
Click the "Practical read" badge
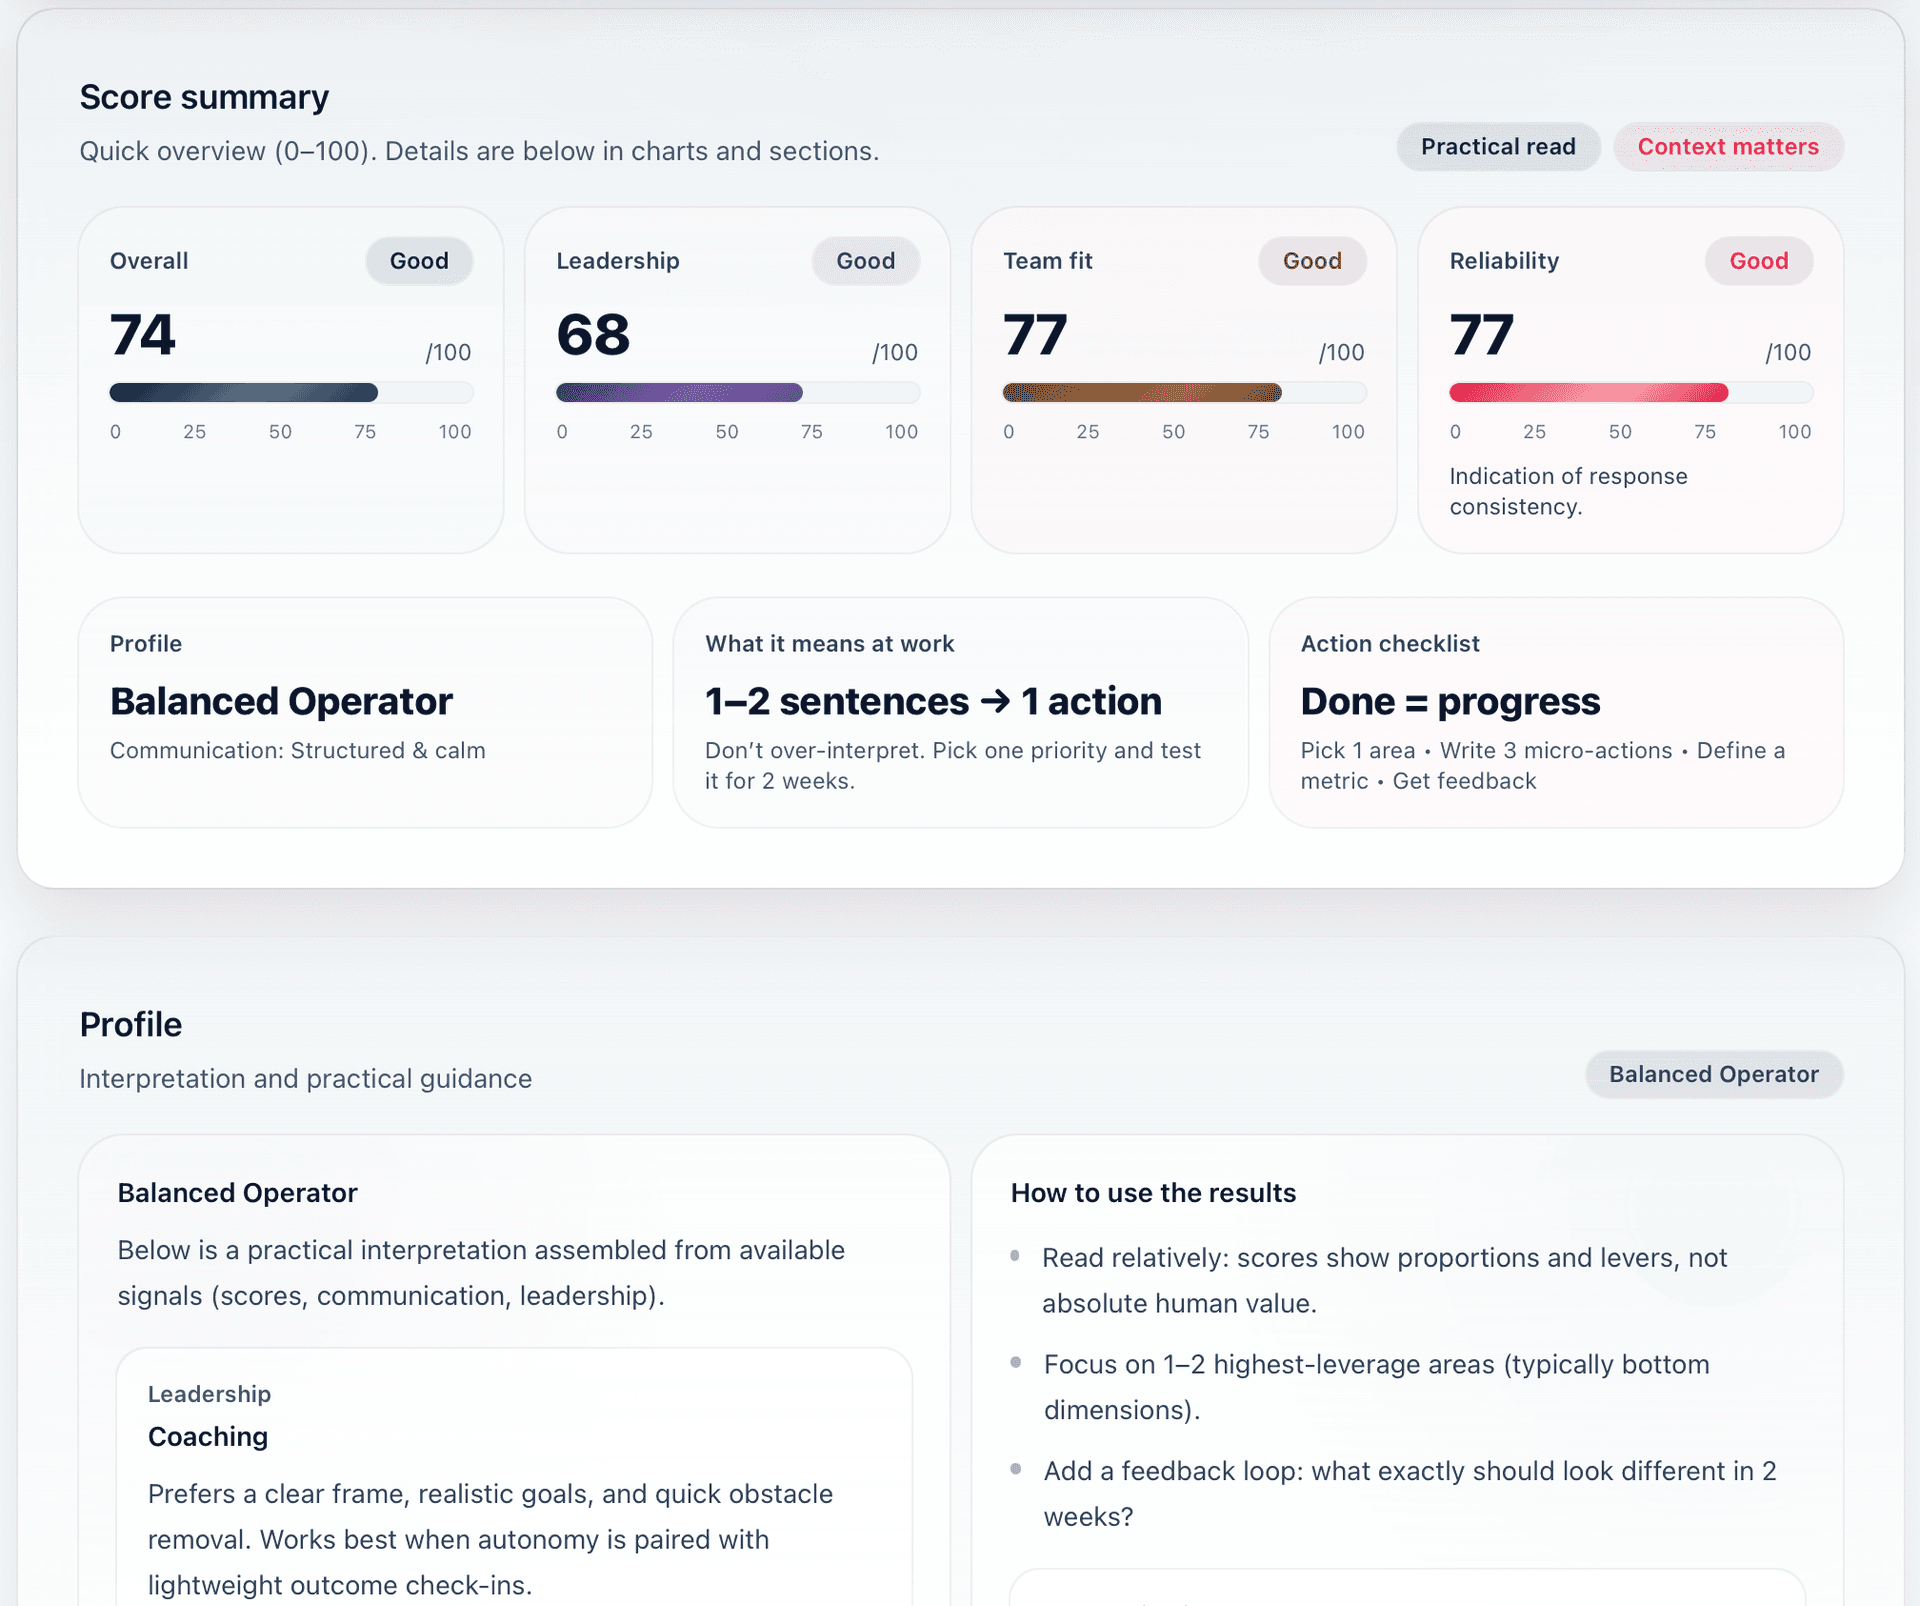1498,147
